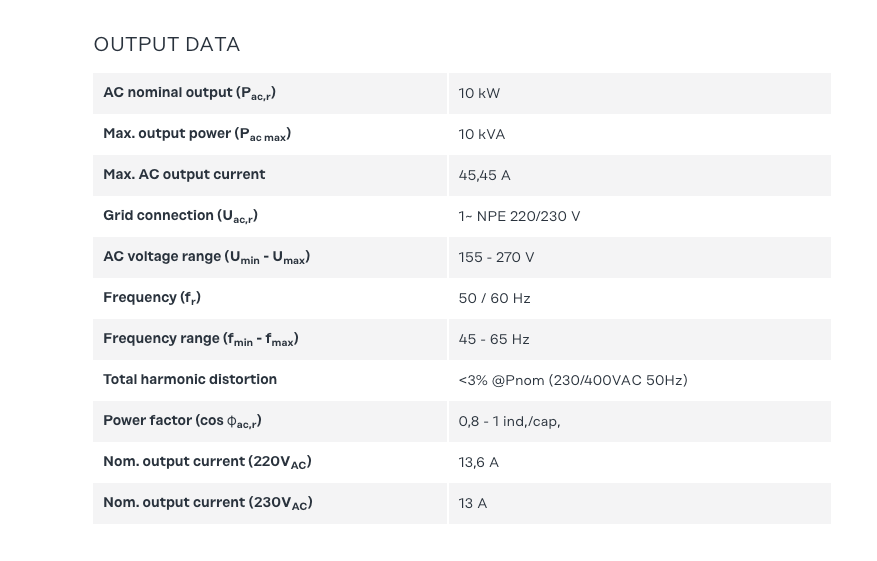Select the Max. output power label
This screenshot has height=561, width=877.
point(197,134)
